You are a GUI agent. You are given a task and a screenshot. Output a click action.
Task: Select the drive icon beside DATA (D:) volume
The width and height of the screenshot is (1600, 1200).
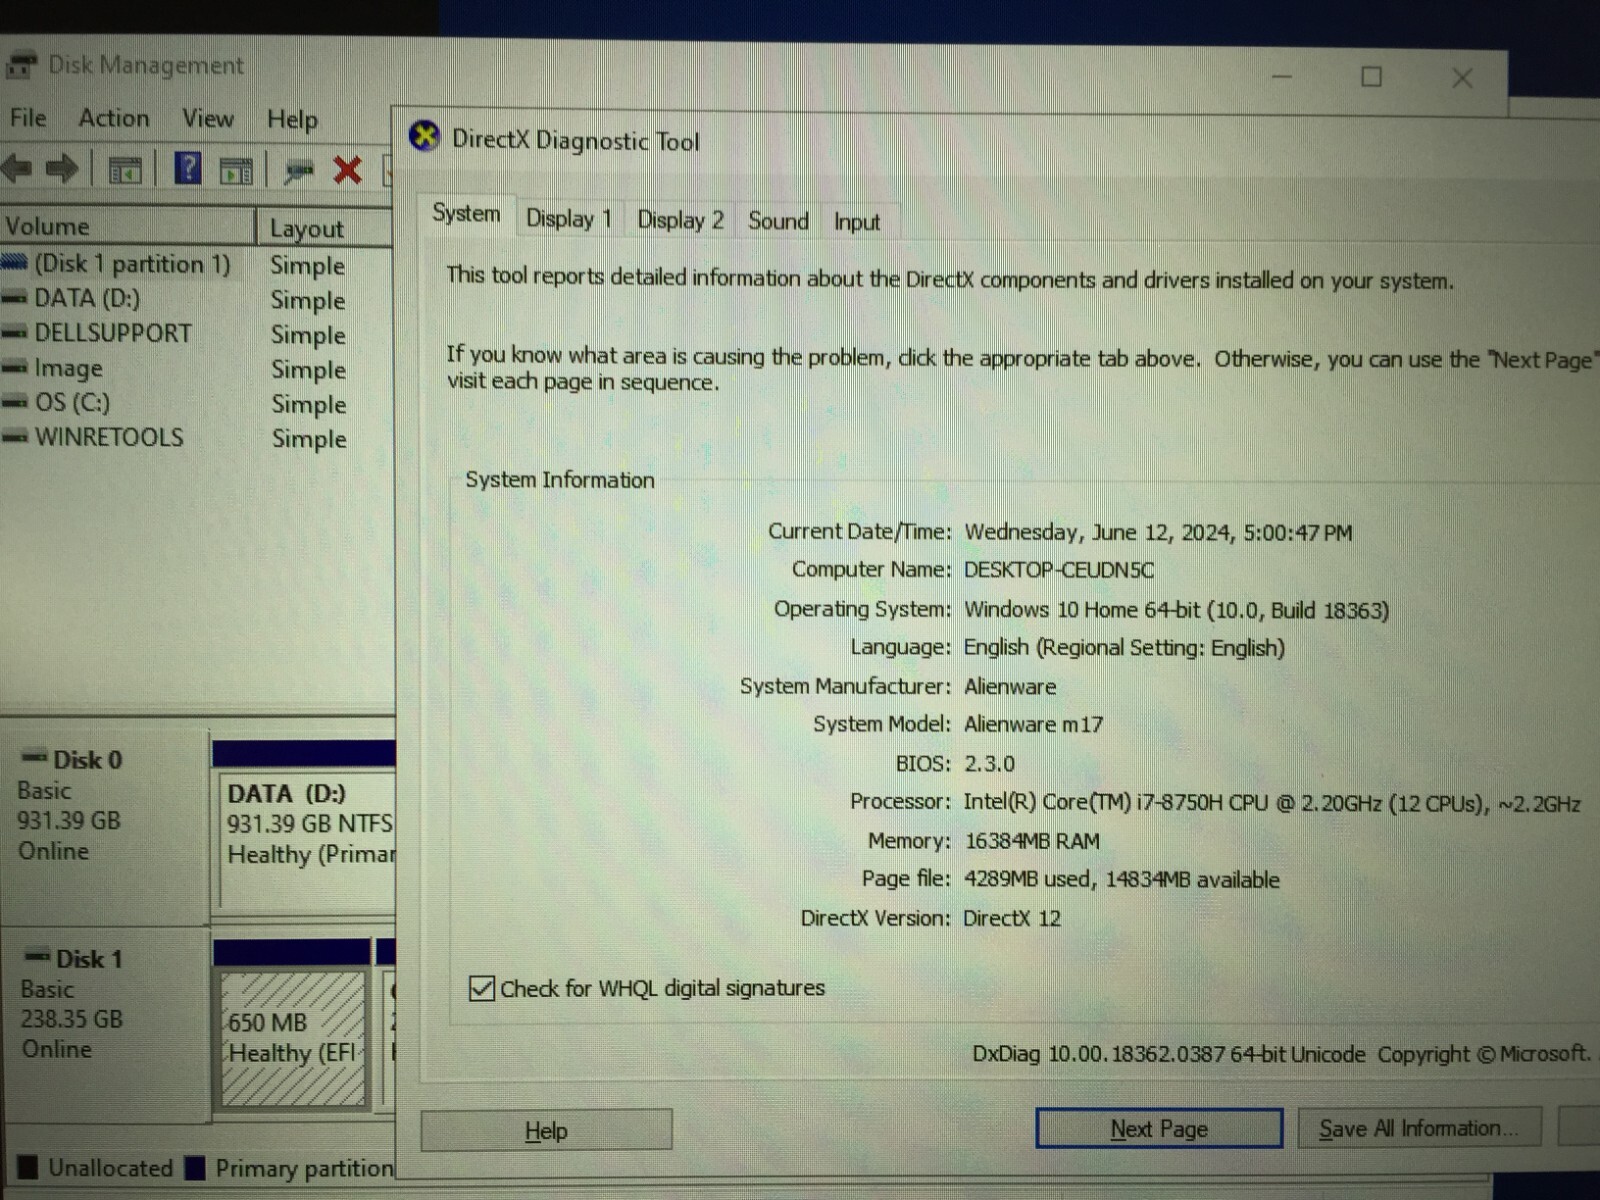(x=15, y=298)
